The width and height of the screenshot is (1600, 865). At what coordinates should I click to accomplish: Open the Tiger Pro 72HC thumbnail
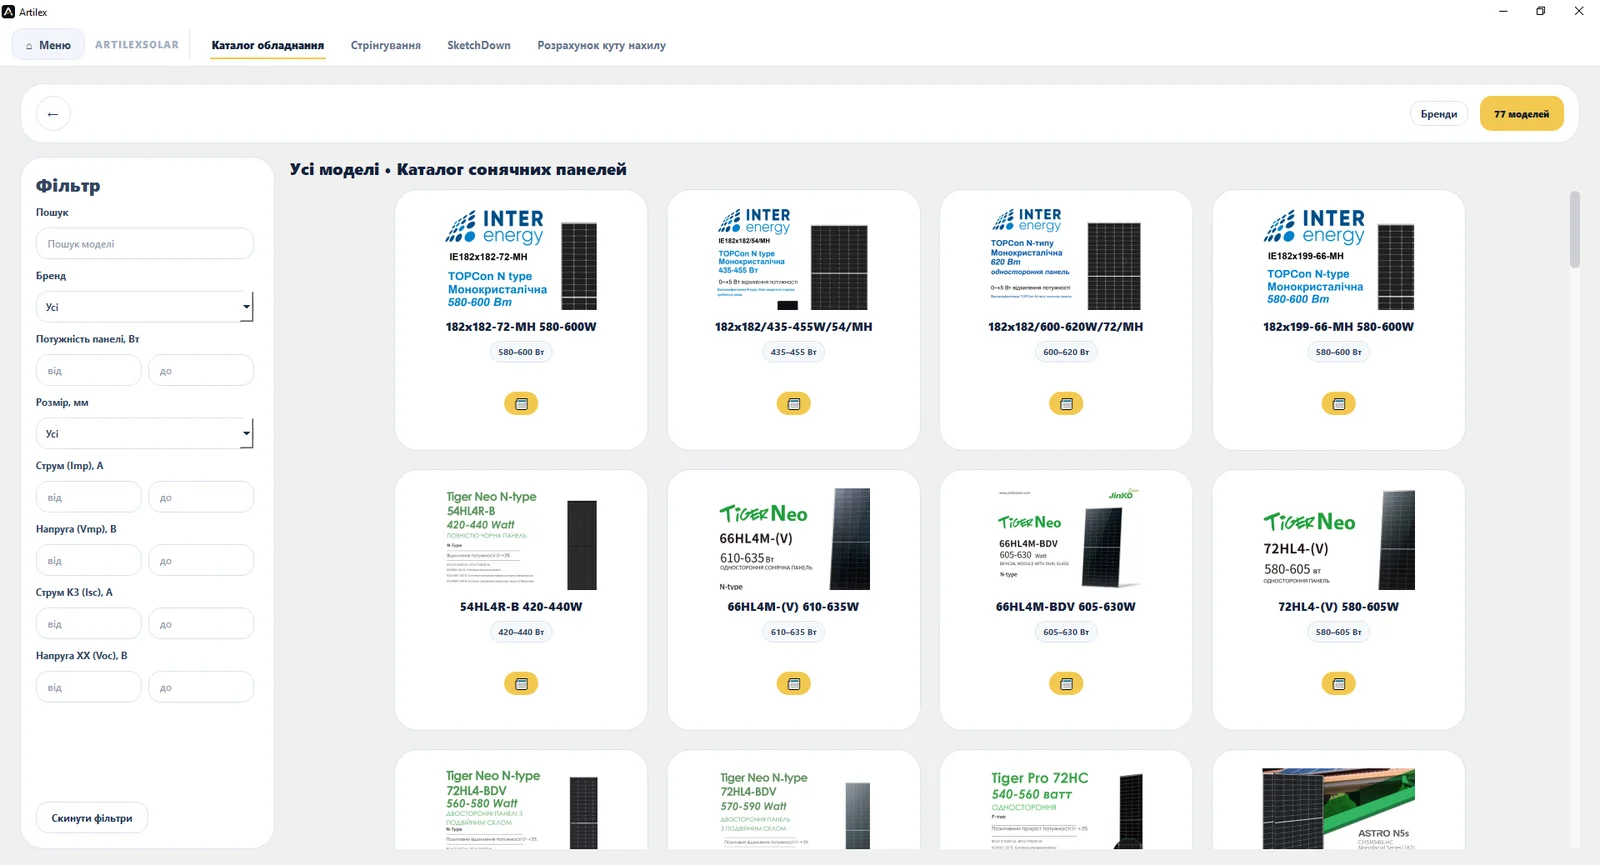pos(1066,808)
